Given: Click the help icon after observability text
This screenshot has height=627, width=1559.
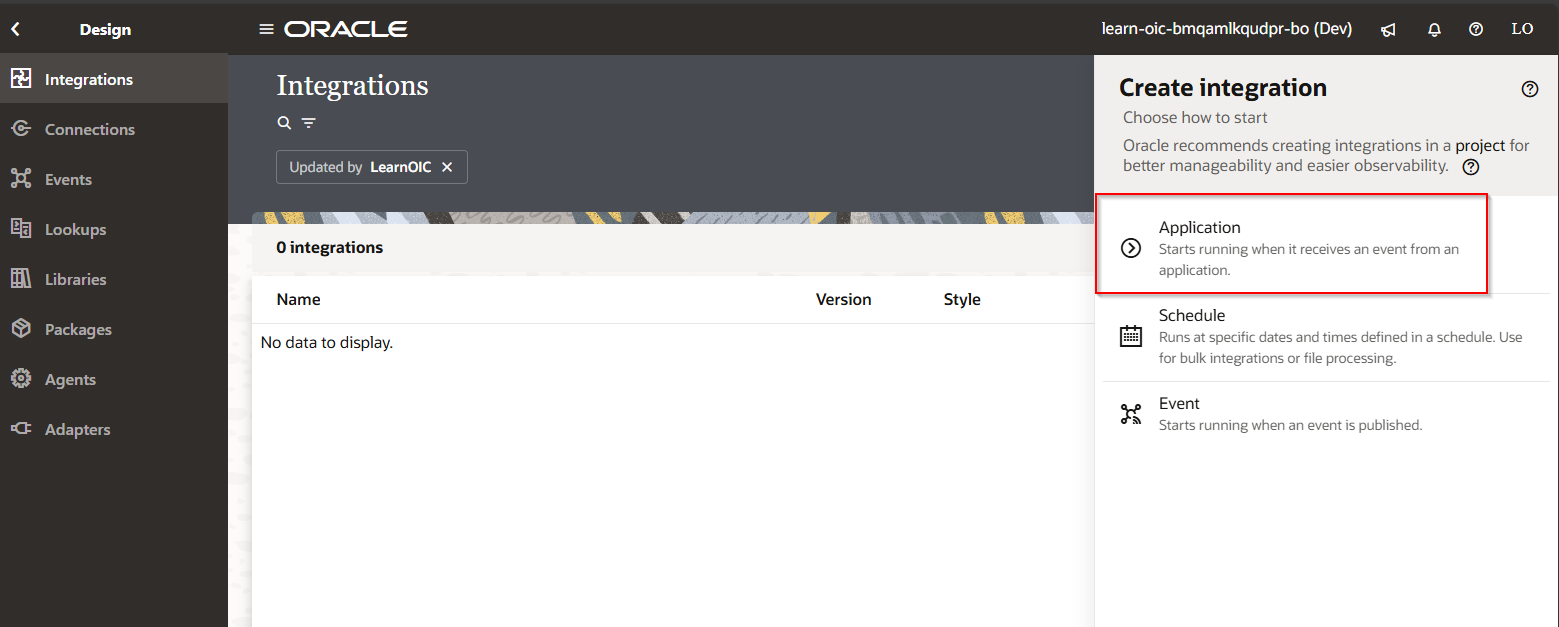Looking at the screenshot, I should point(1471,167).
